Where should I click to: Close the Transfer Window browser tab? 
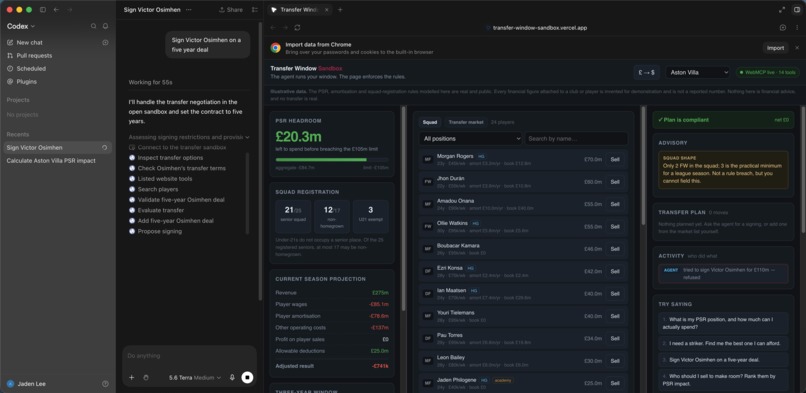(327, 10)
